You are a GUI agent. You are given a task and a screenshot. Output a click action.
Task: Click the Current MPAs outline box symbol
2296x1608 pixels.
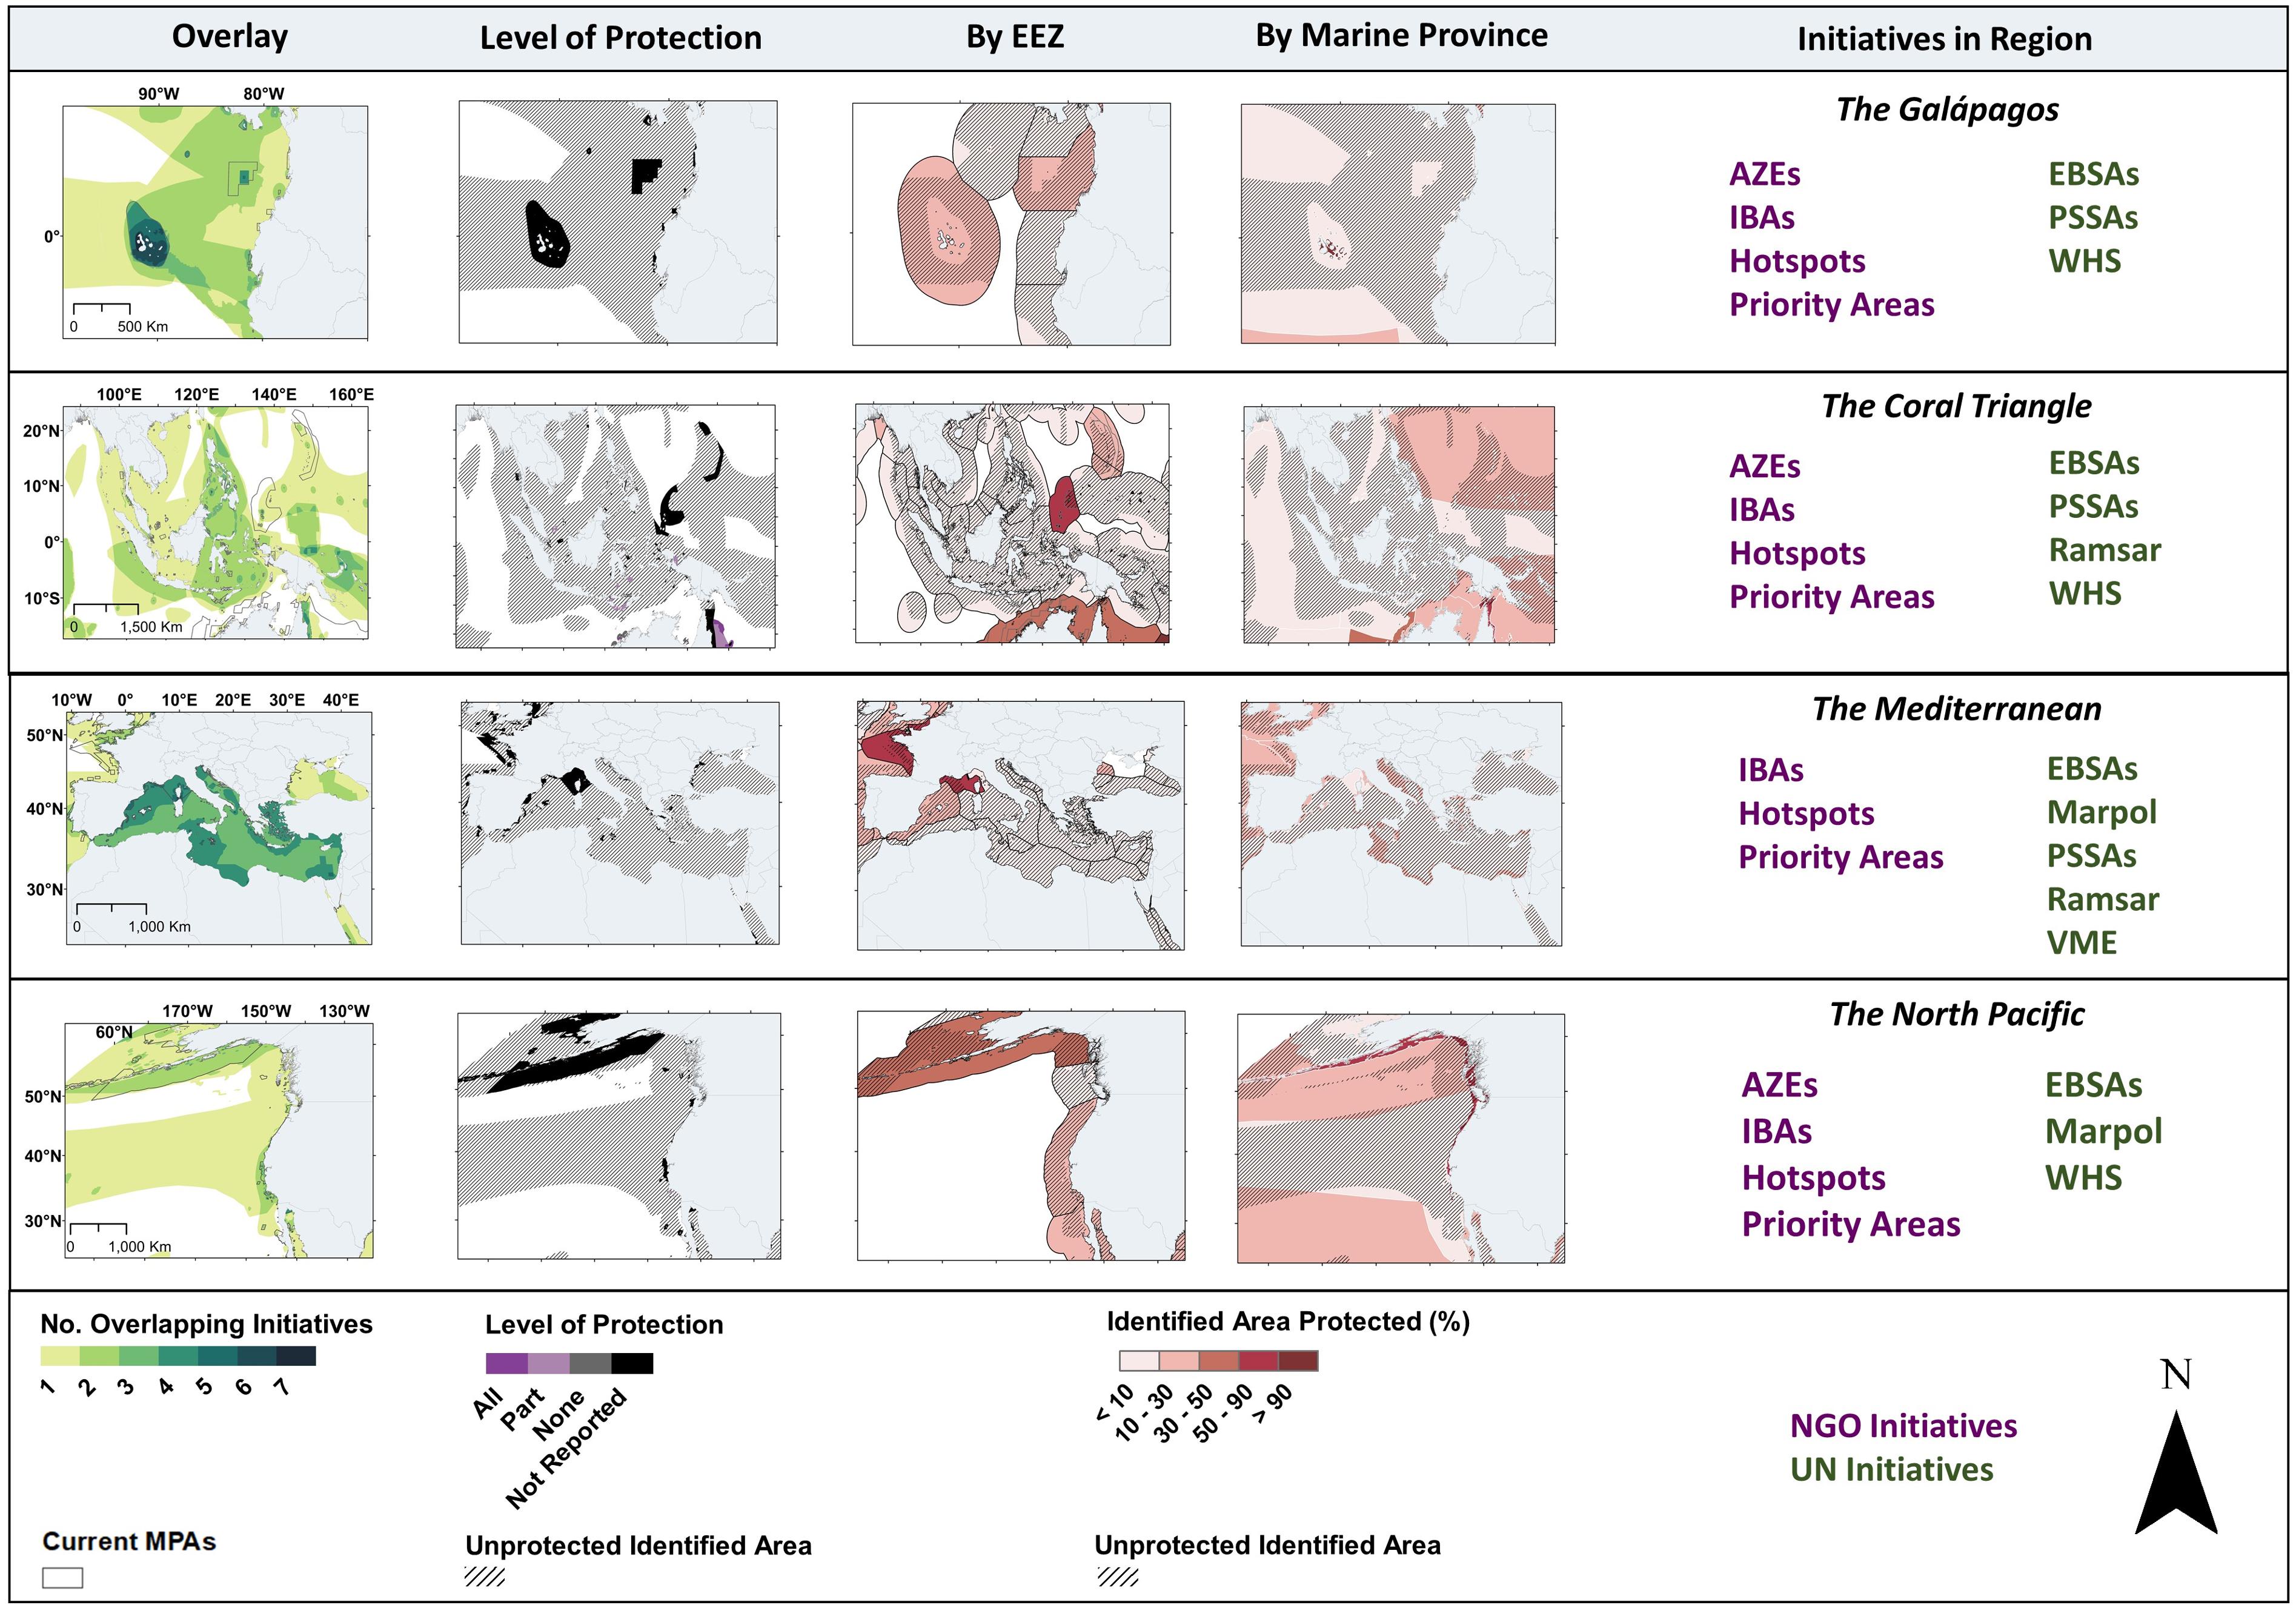coord(62,1577)
